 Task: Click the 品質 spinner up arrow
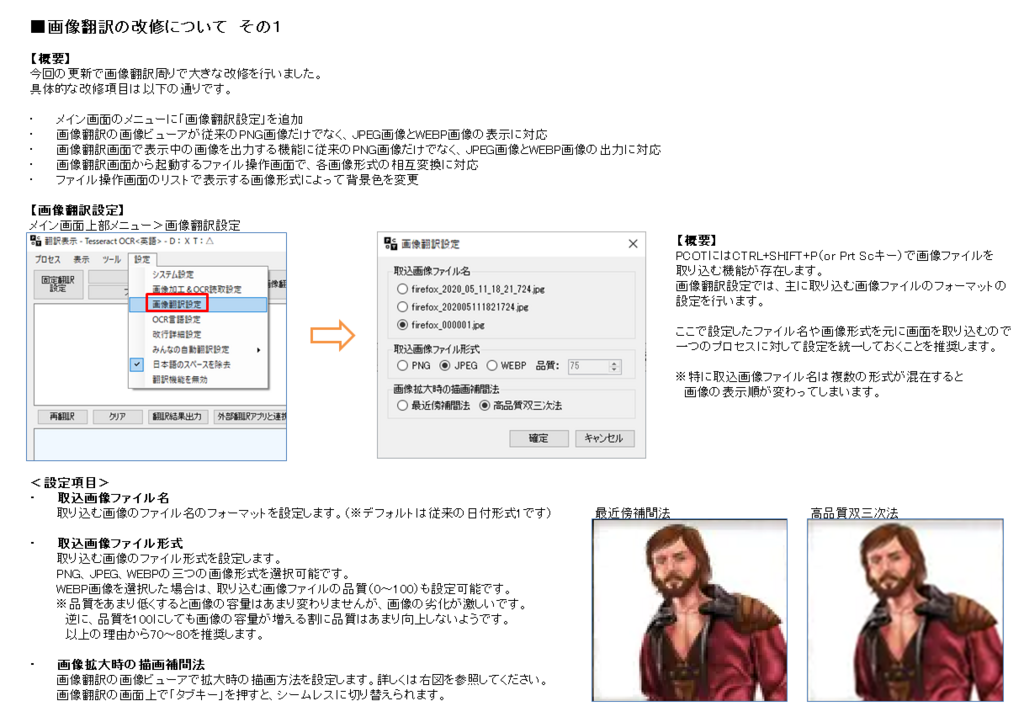coord(614,363)
